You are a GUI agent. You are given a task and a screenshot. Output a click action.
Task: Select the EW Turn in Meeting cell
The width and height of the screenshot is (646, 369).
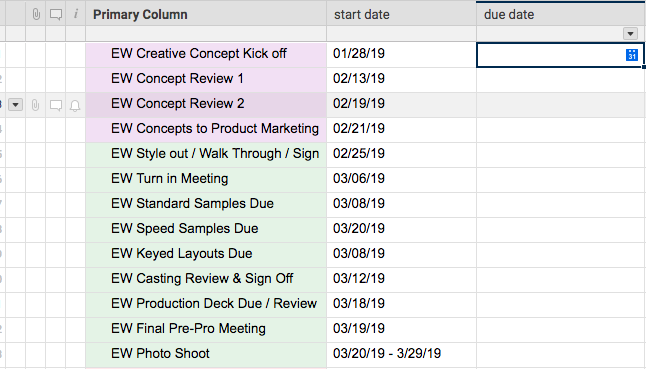pyautogui.click(x=206, y=180)
